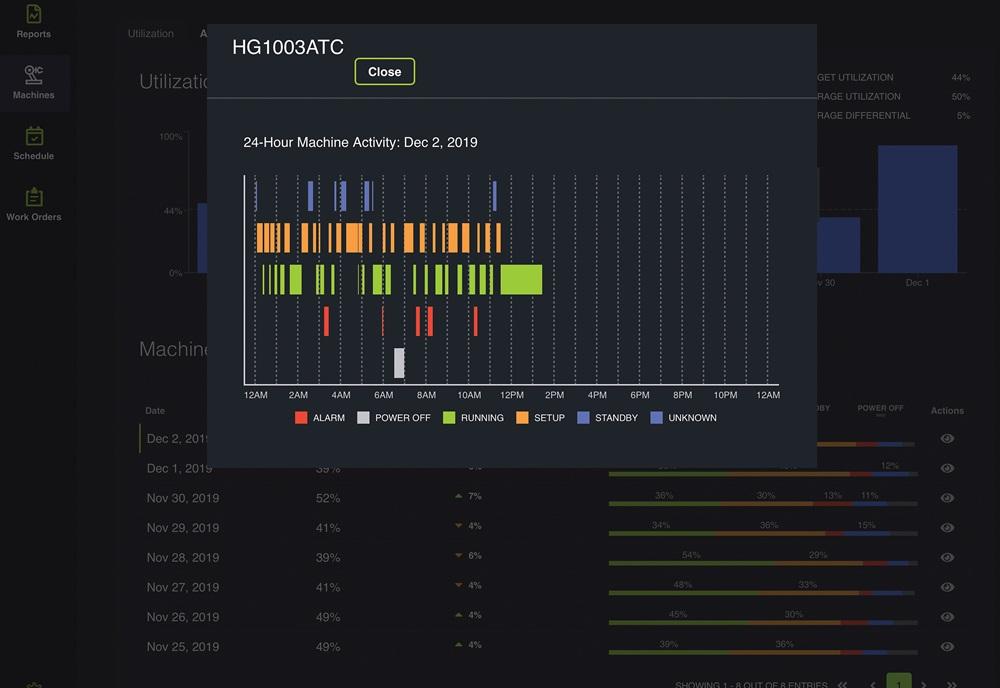
Task: Jump to last page of entries
Action: pos(952,685)
